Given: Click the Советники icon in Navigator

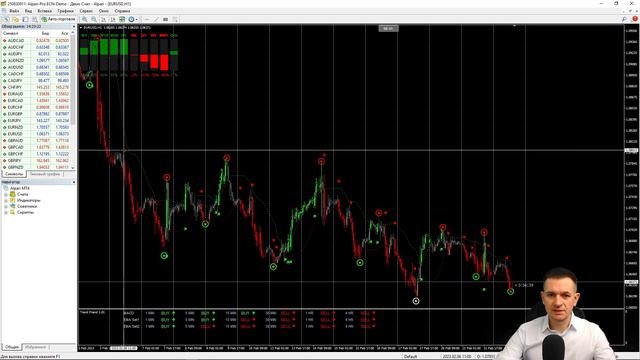Looking at the screenshot, I should point(12,207).
